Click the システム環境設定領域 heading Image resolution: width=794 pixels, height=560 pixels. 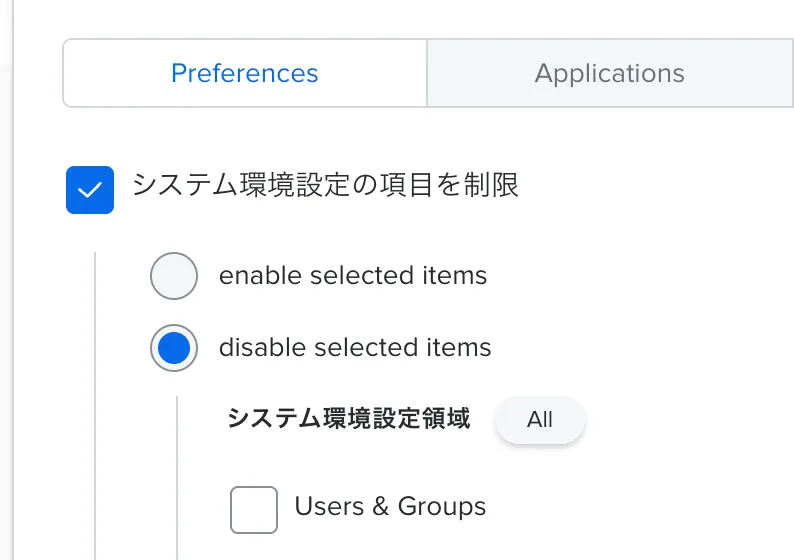click(349, 418)
